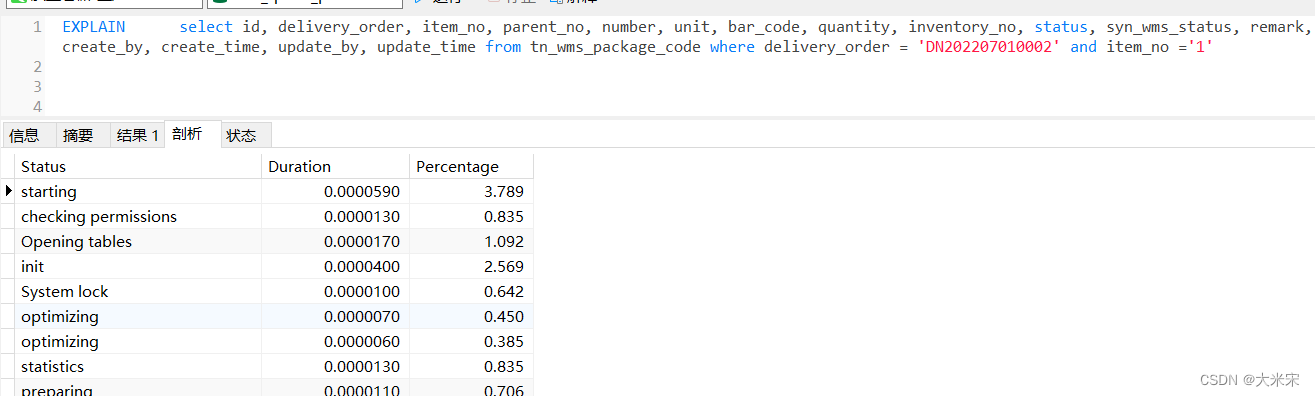This screenshot has width=1315, height=396.
Task: Open the 结果 1 tab
Action: pos(137,135)
